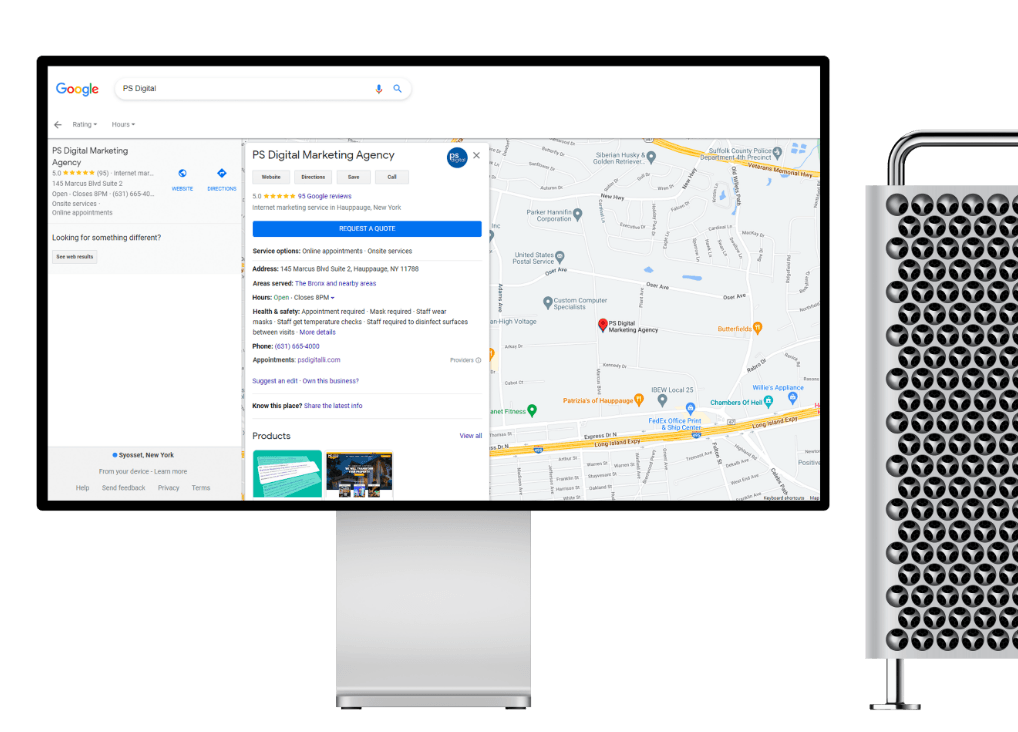Click the phone number (631) 665-4000
The width and height of the screenshot is (1018, 732).
(x=297, y=347)
